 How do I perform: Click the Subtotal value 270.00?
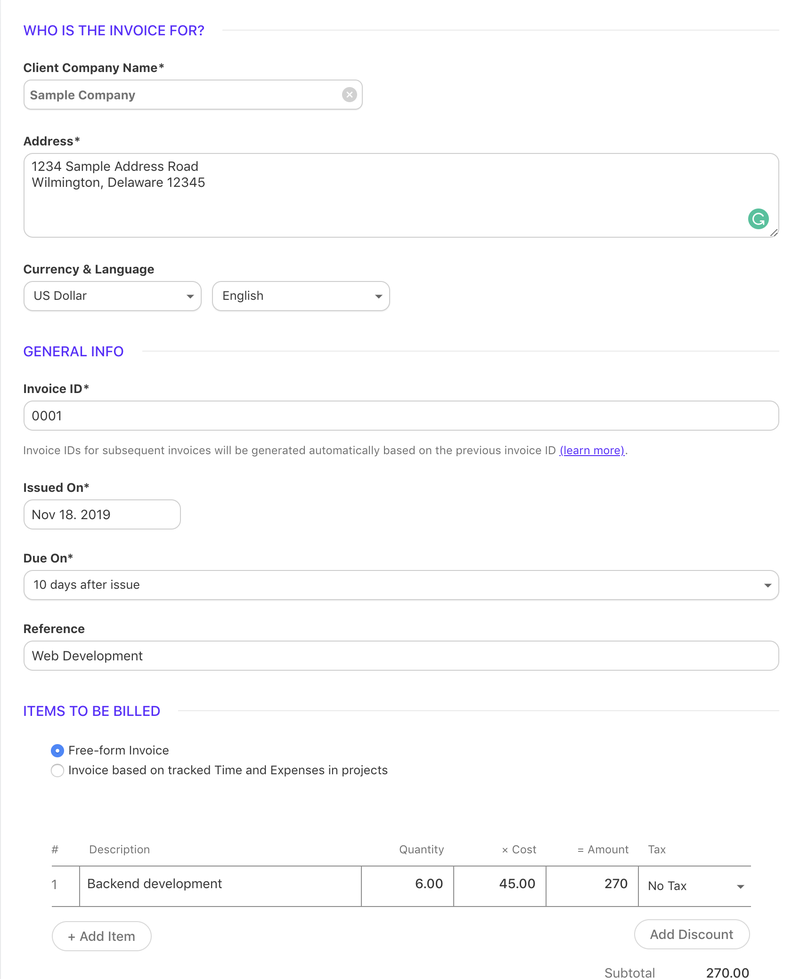point(728,973)
